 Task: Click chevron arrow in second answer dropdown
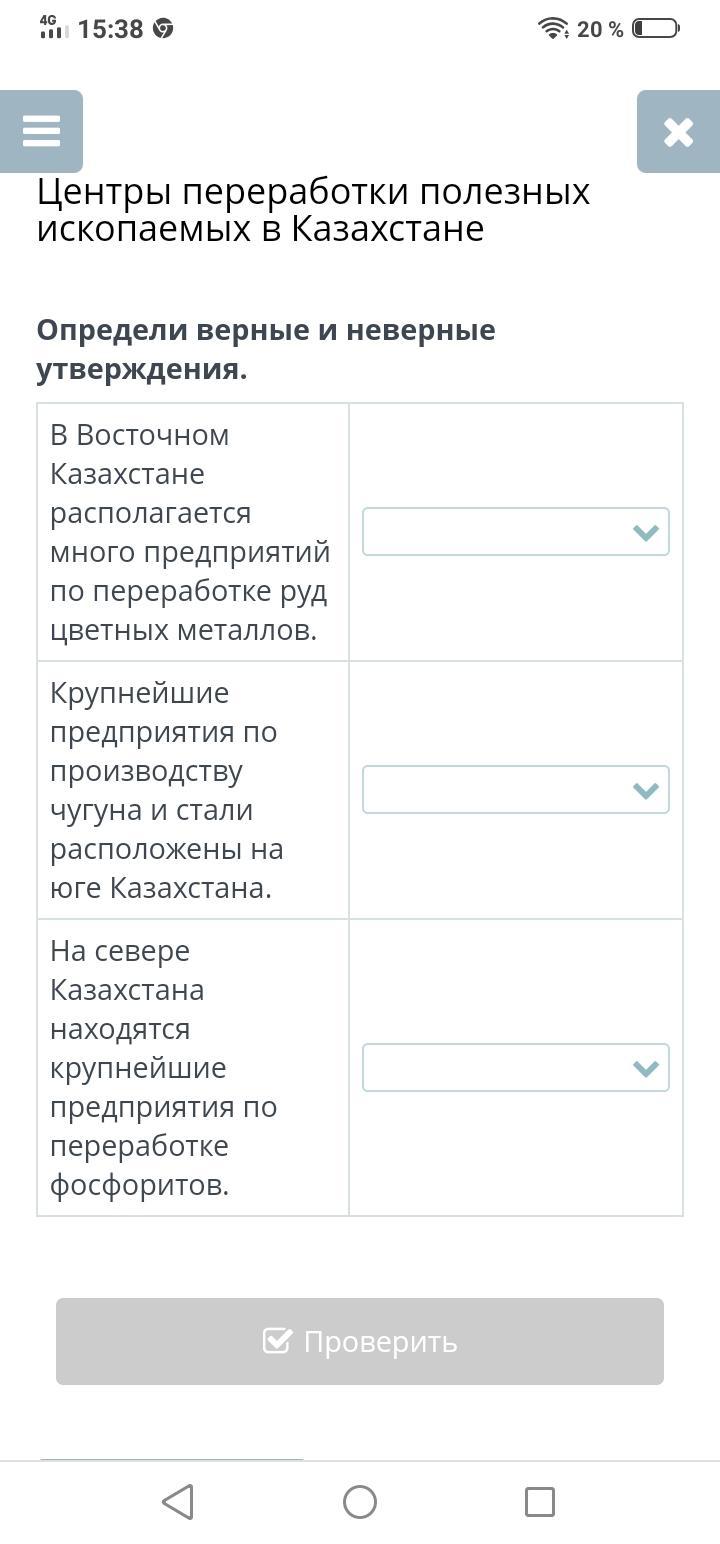pos(646,791)
